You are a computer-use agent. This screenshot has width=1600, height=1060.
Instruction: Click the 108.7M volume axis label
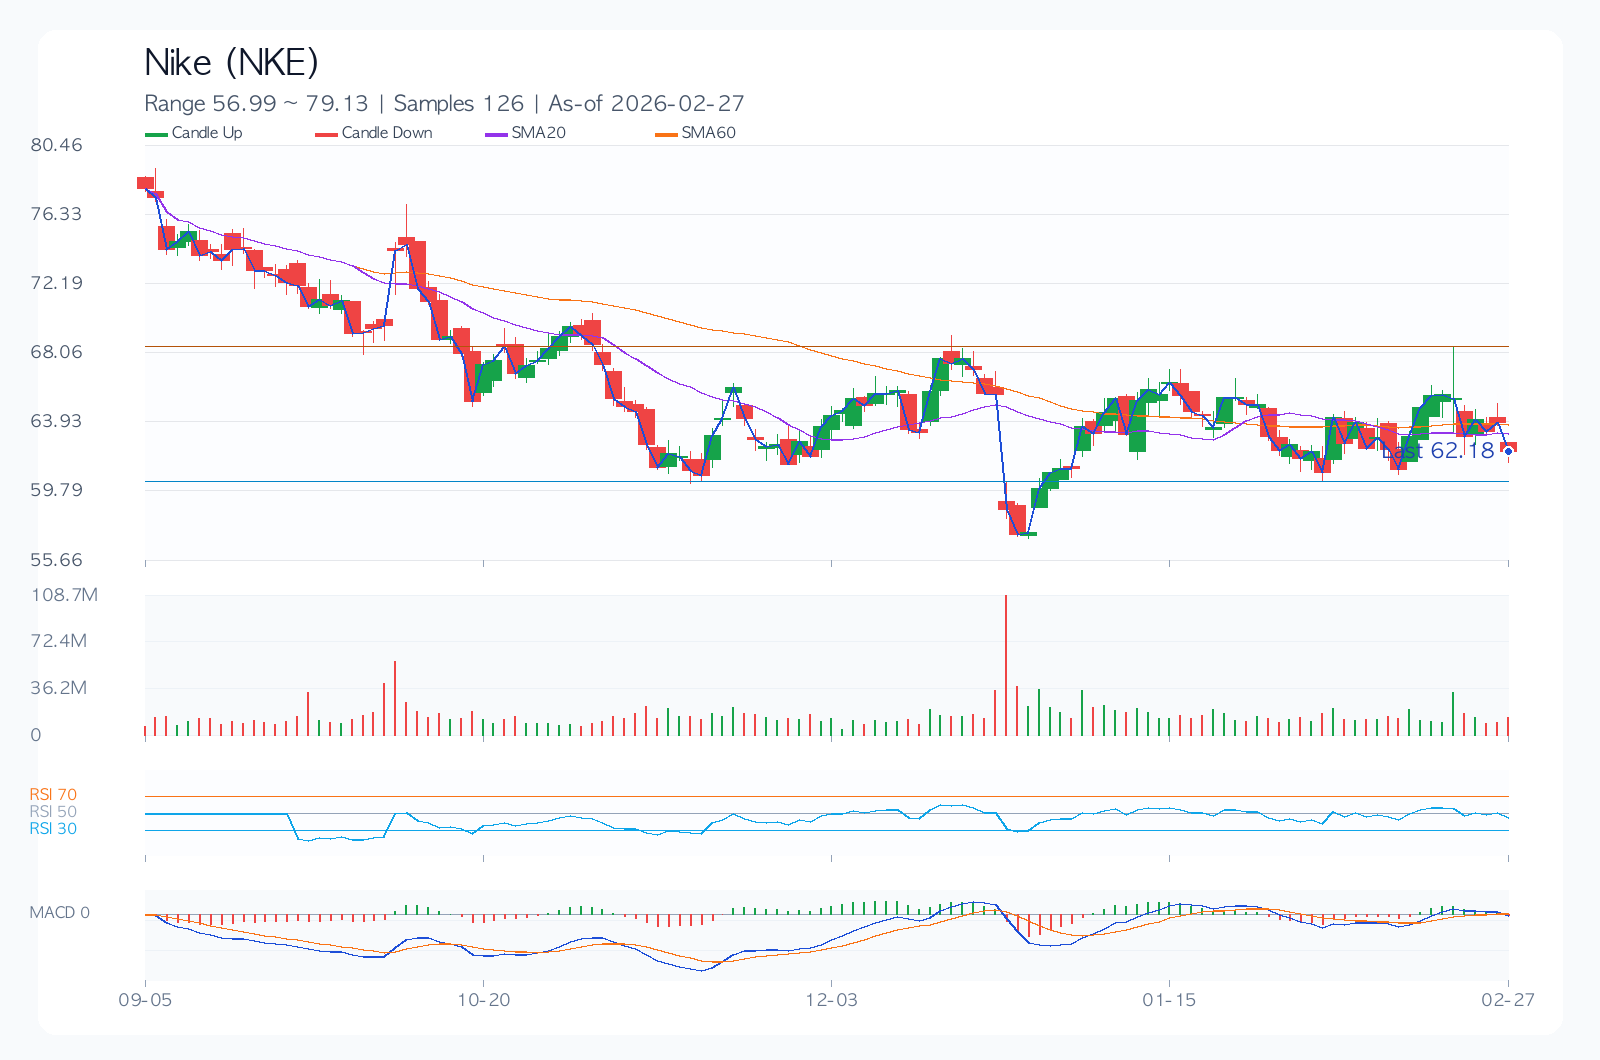click(x=64, y=595)
